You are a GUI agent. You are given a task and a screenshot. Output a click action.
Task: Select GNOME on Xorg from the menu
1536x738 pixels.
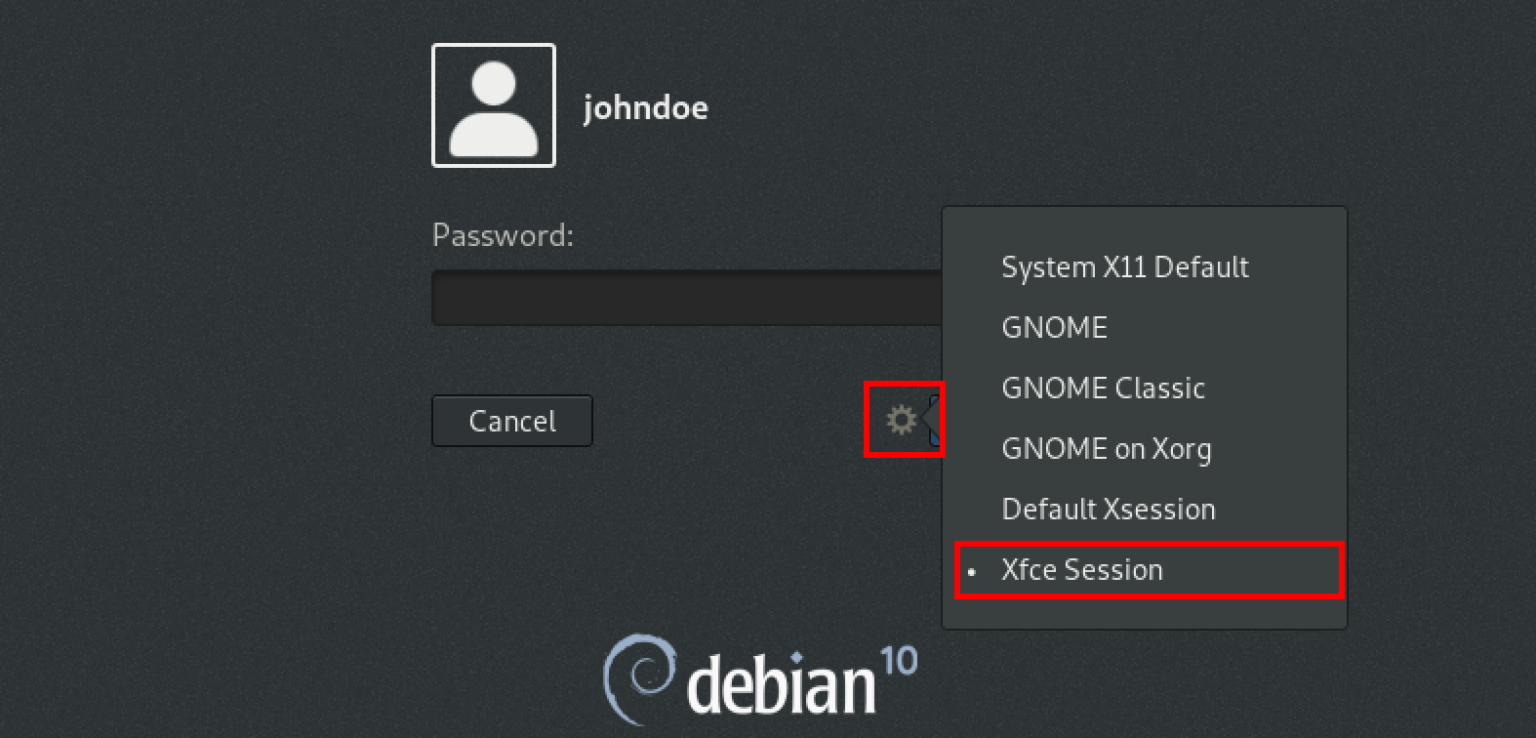(1106, 448)
